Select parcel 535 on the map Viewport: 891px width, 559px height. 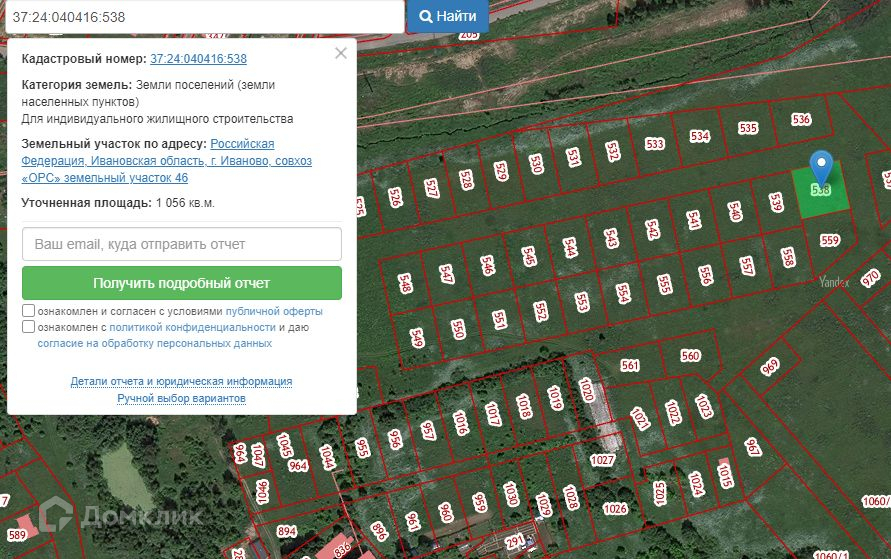pos(748,128)
